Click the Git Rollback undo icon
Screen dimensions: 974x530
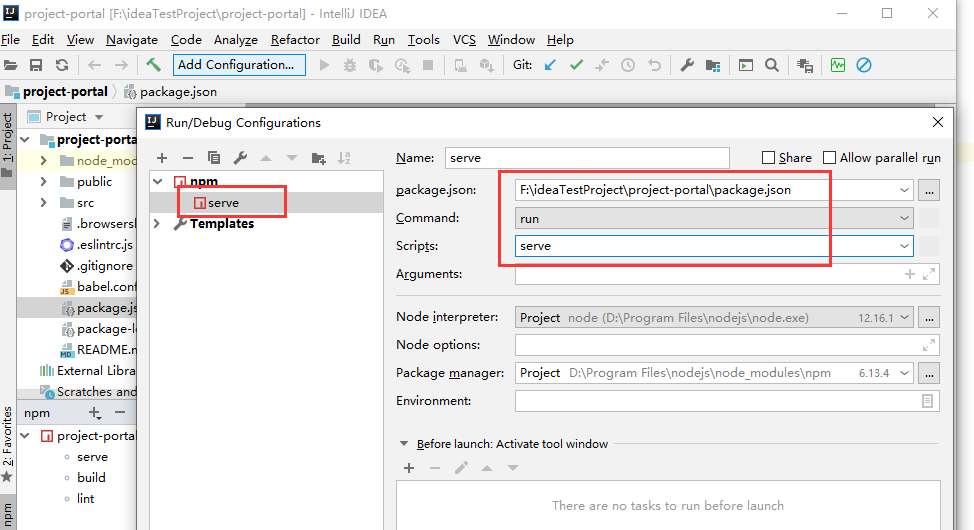654,65
